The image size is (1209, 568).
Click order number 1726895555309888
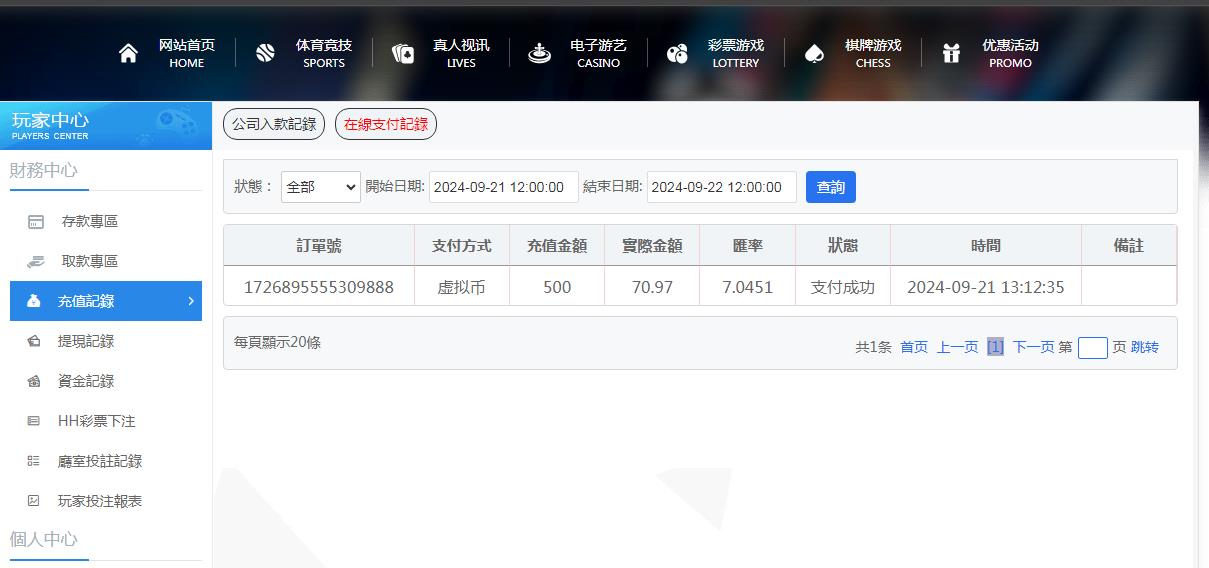[319, 287]
